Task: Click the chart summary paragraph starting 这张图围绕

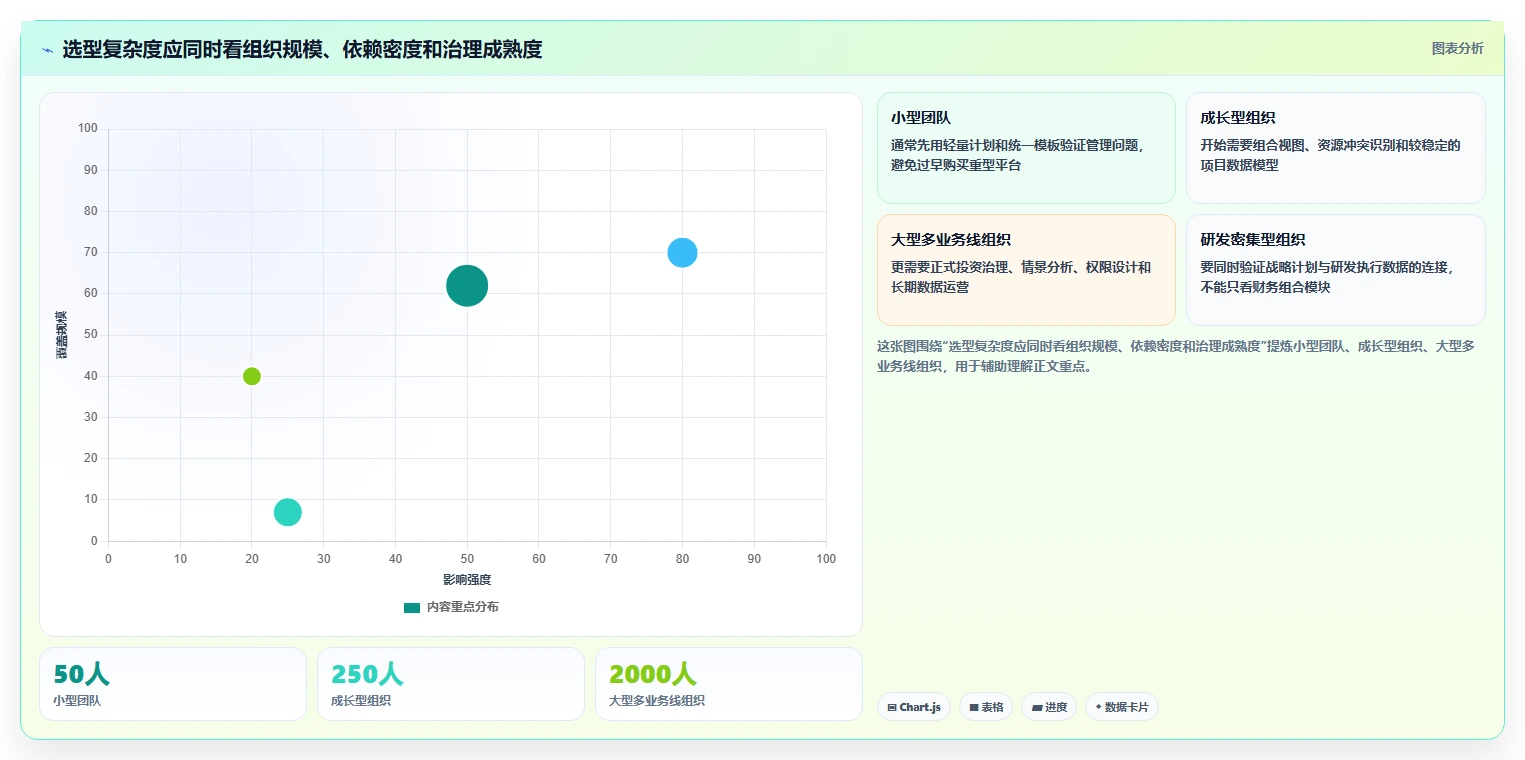Action: point(1176,356)
